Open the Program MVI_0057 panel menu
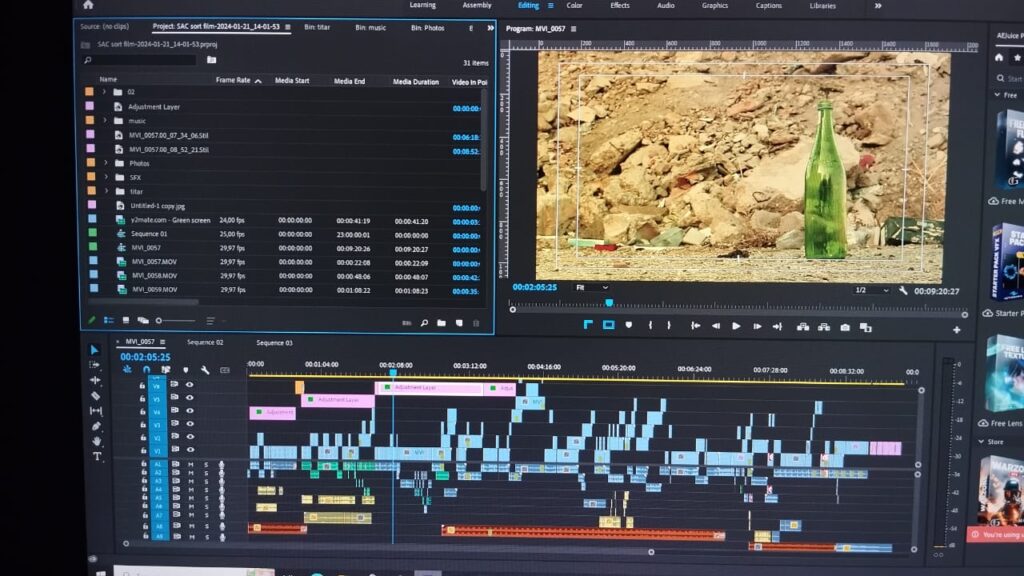The image size is (1024, 576). [573, 29]
